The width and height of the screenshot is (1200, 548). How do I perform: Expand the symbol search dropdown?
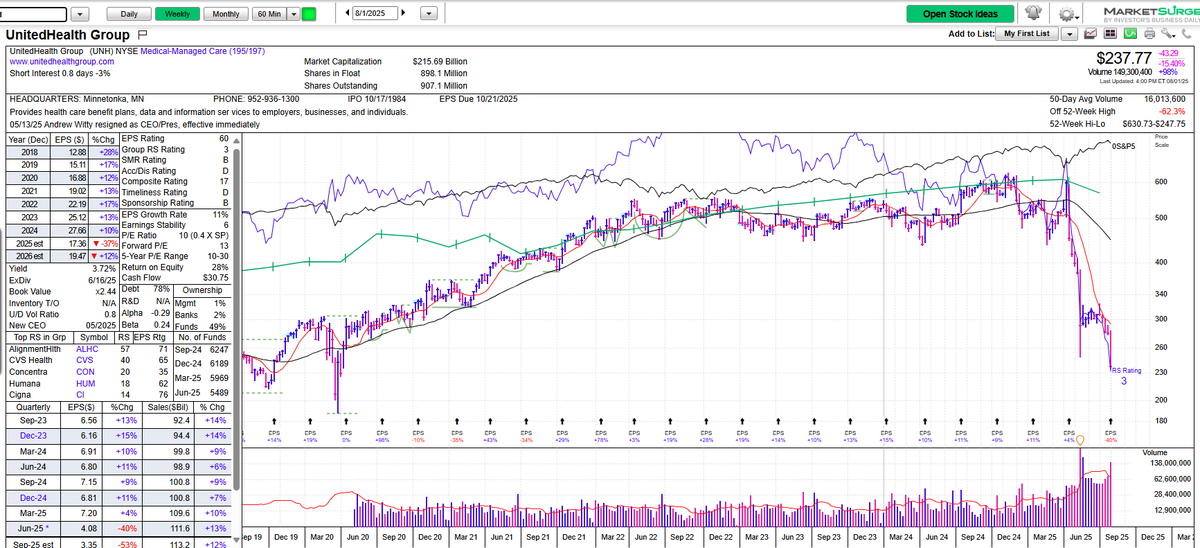click(80, 14)
